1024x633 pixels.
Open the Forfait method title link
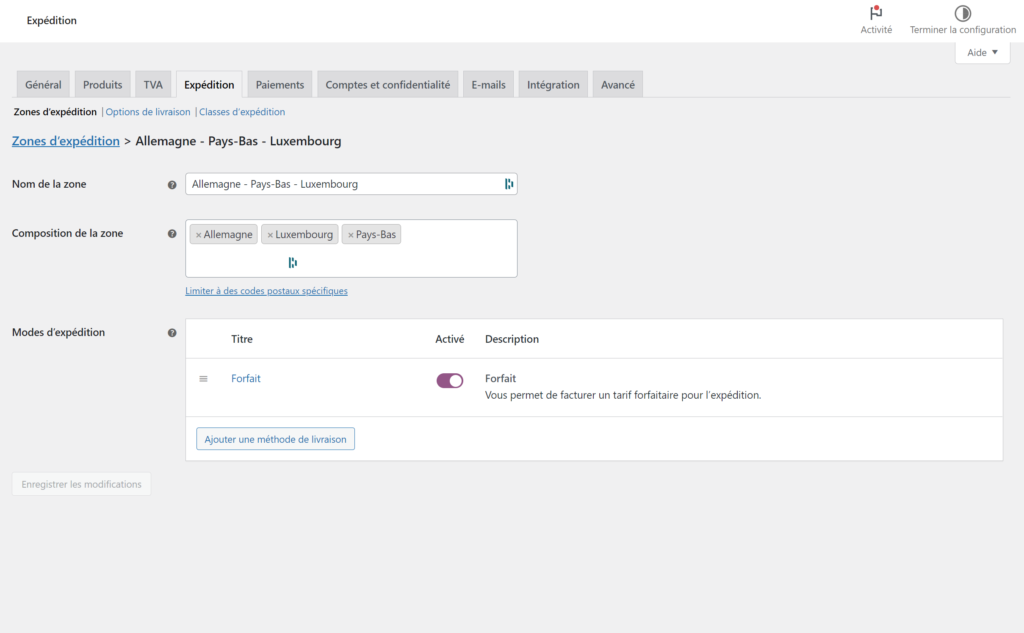point(246,378)
